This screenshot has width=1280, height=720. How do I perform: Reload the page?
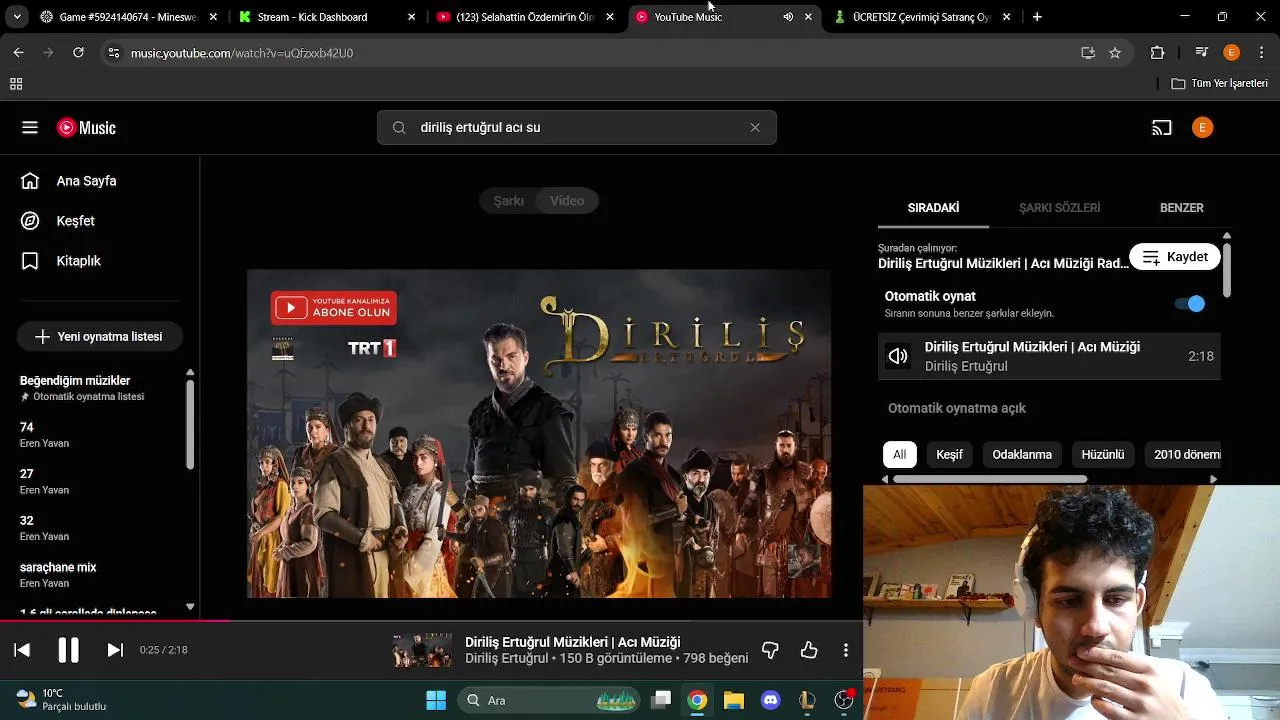coord(78,53)
